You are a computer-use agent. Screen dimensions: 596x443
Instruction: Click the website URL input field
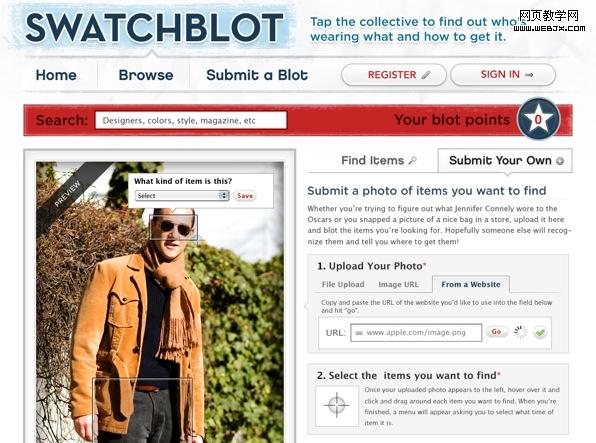click(x=416, y=332)
